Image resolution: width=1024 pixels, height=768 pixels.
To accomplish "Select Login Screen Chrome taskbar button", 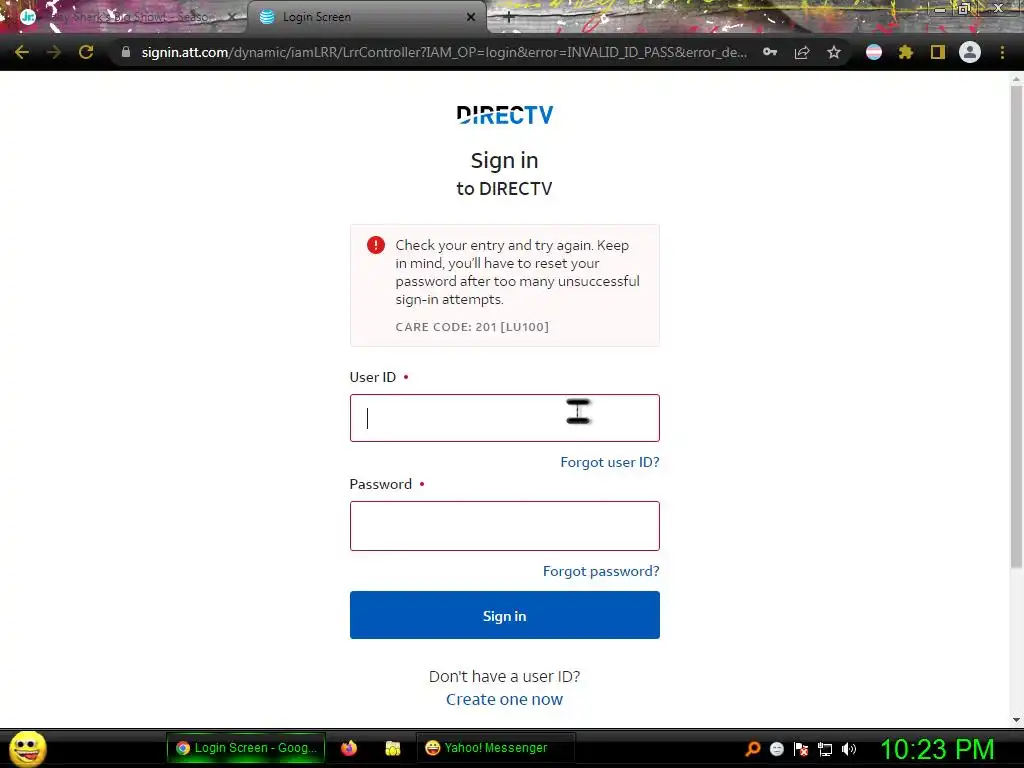I will point(246,748).
